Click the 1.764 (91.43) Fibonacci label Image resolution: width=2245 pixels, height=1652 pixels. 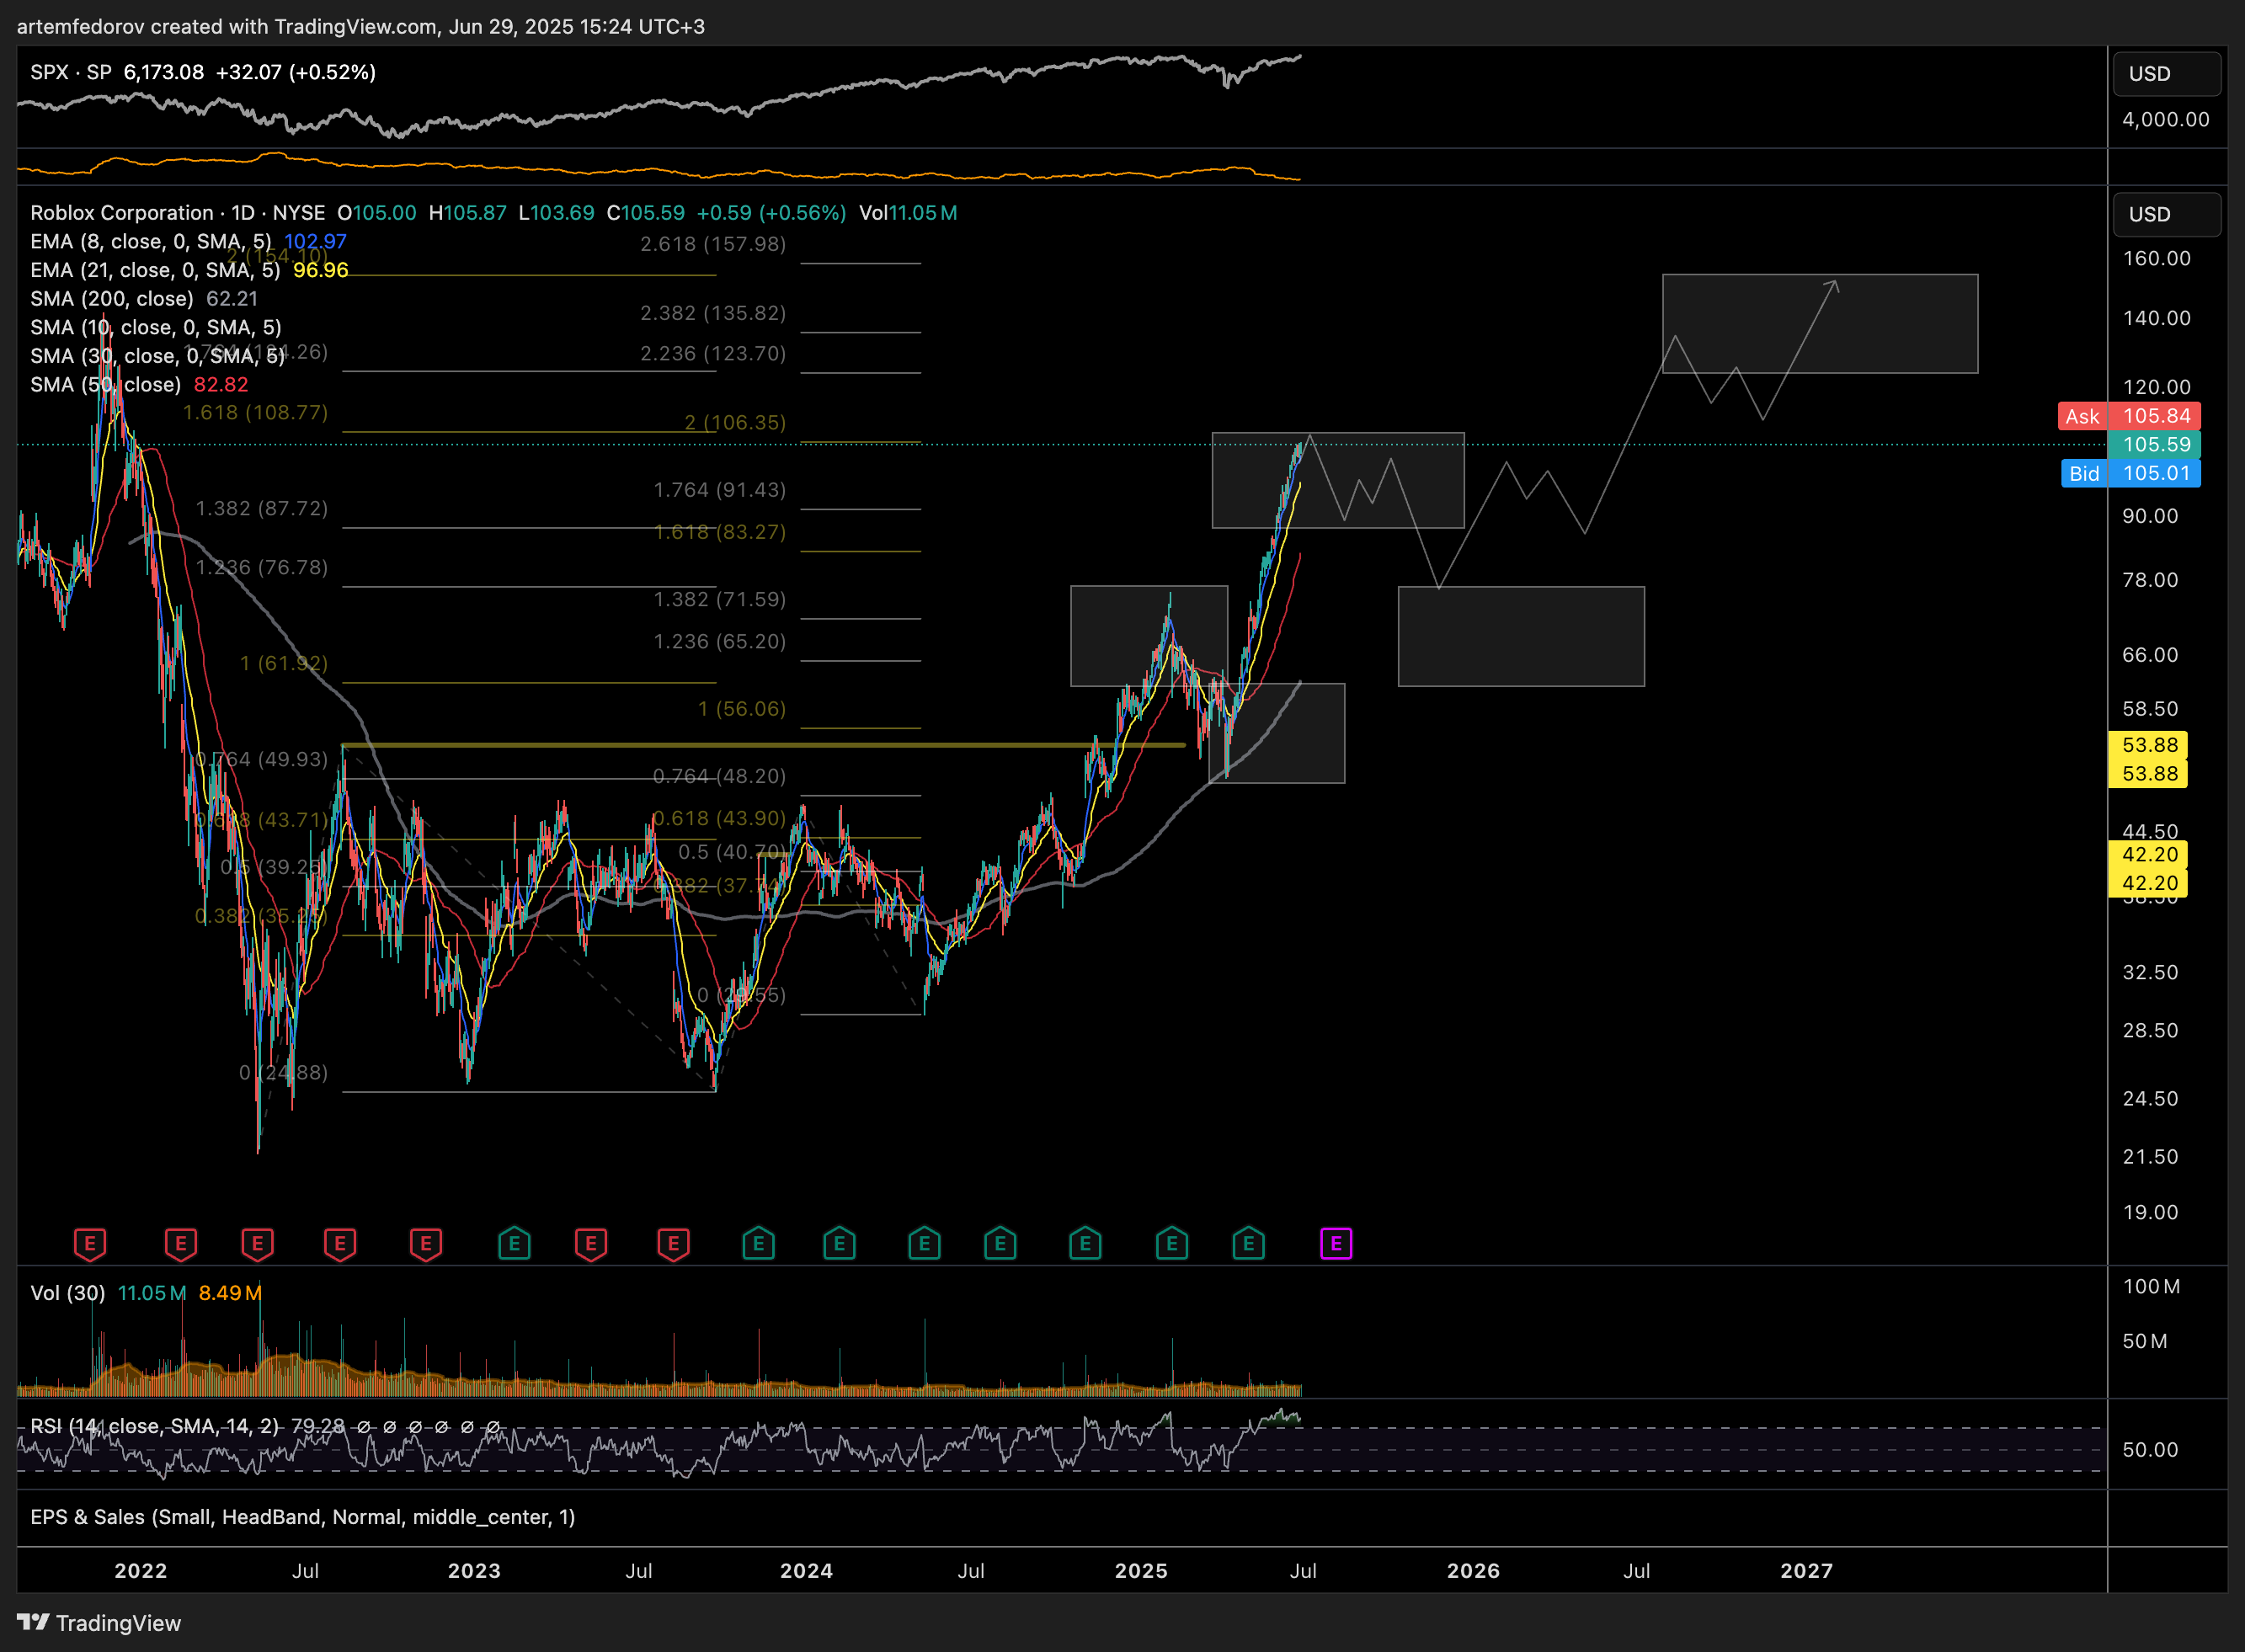(720, 489)
